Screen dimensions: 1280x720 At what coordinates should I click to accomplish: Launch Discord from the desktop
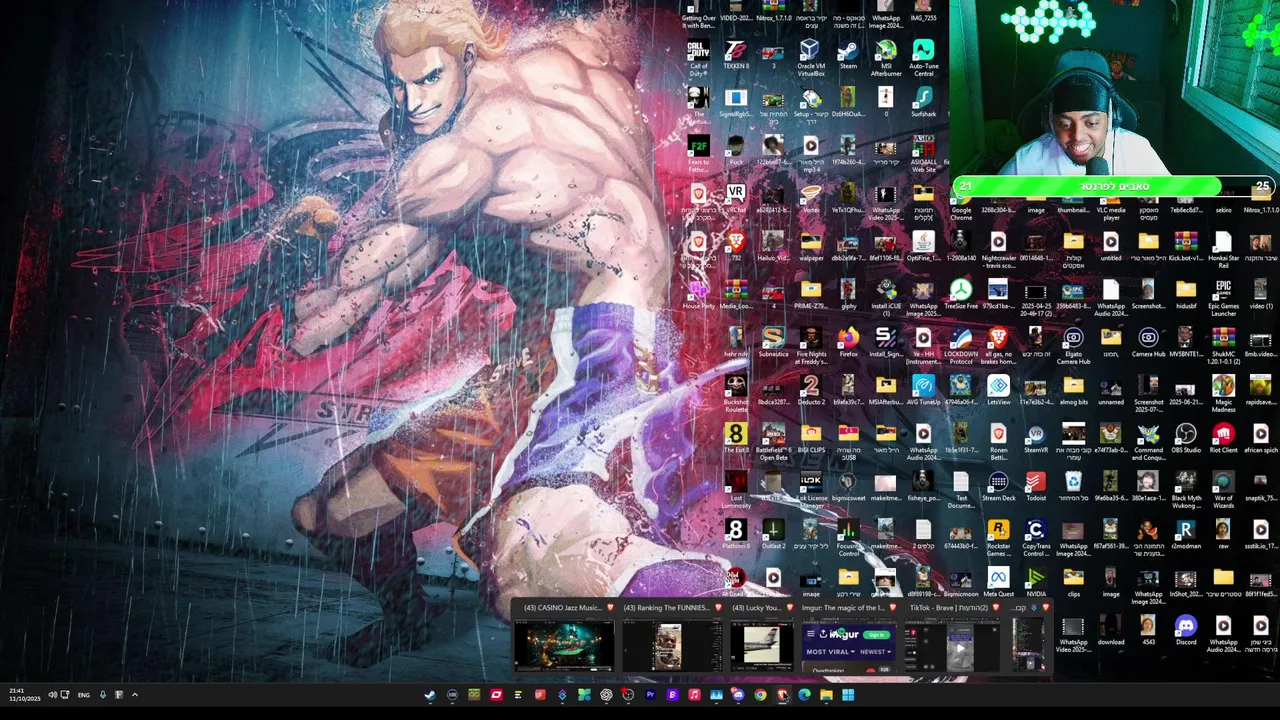tap(1185, 631)
